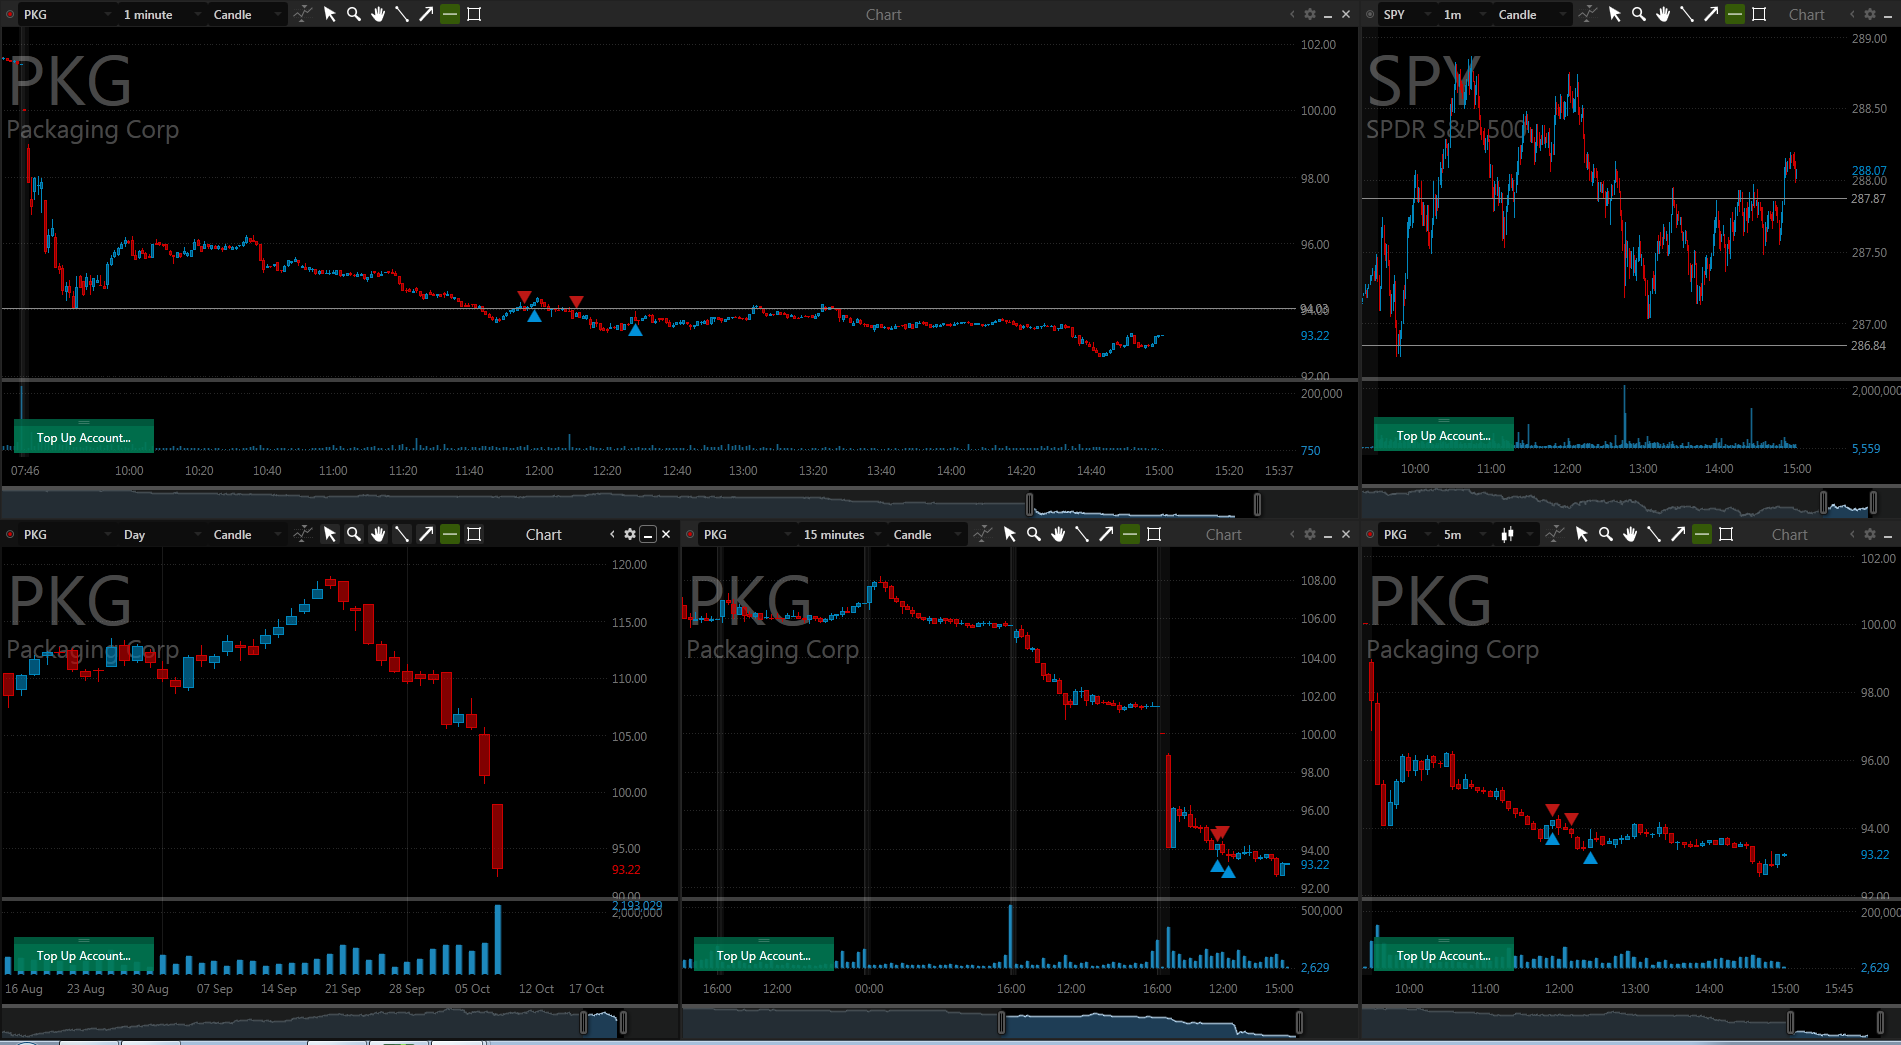Image resolution: width=1901 pixels, height=1045 pixels.
Task: Select the horizontal line tool in PKG 1 minute chart
Action: [450, 14]
